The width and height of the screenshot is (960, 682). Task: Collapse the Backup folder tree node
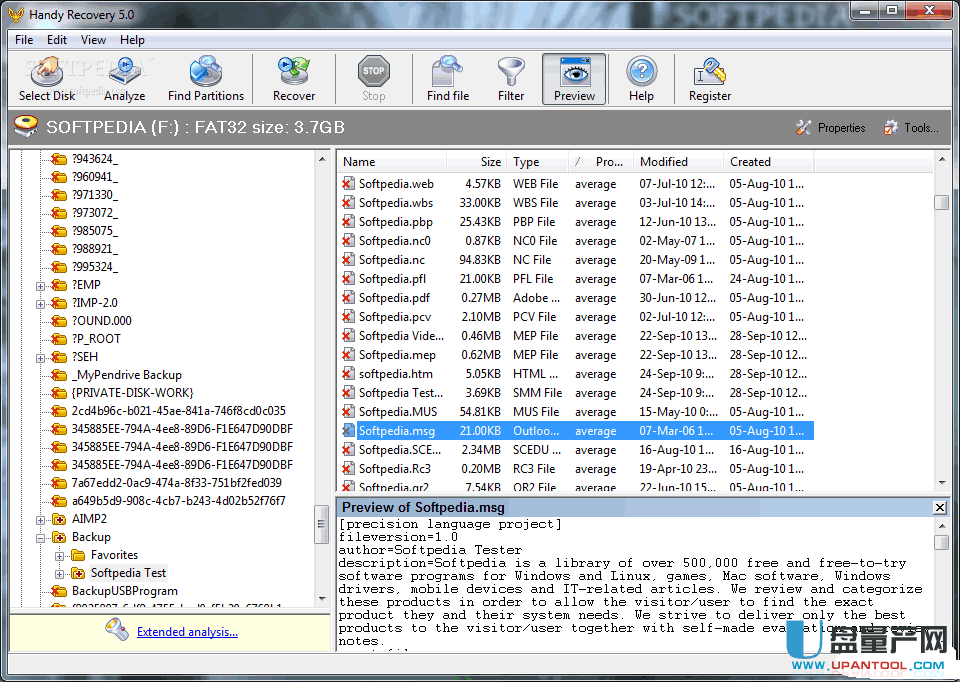(41, 537)
